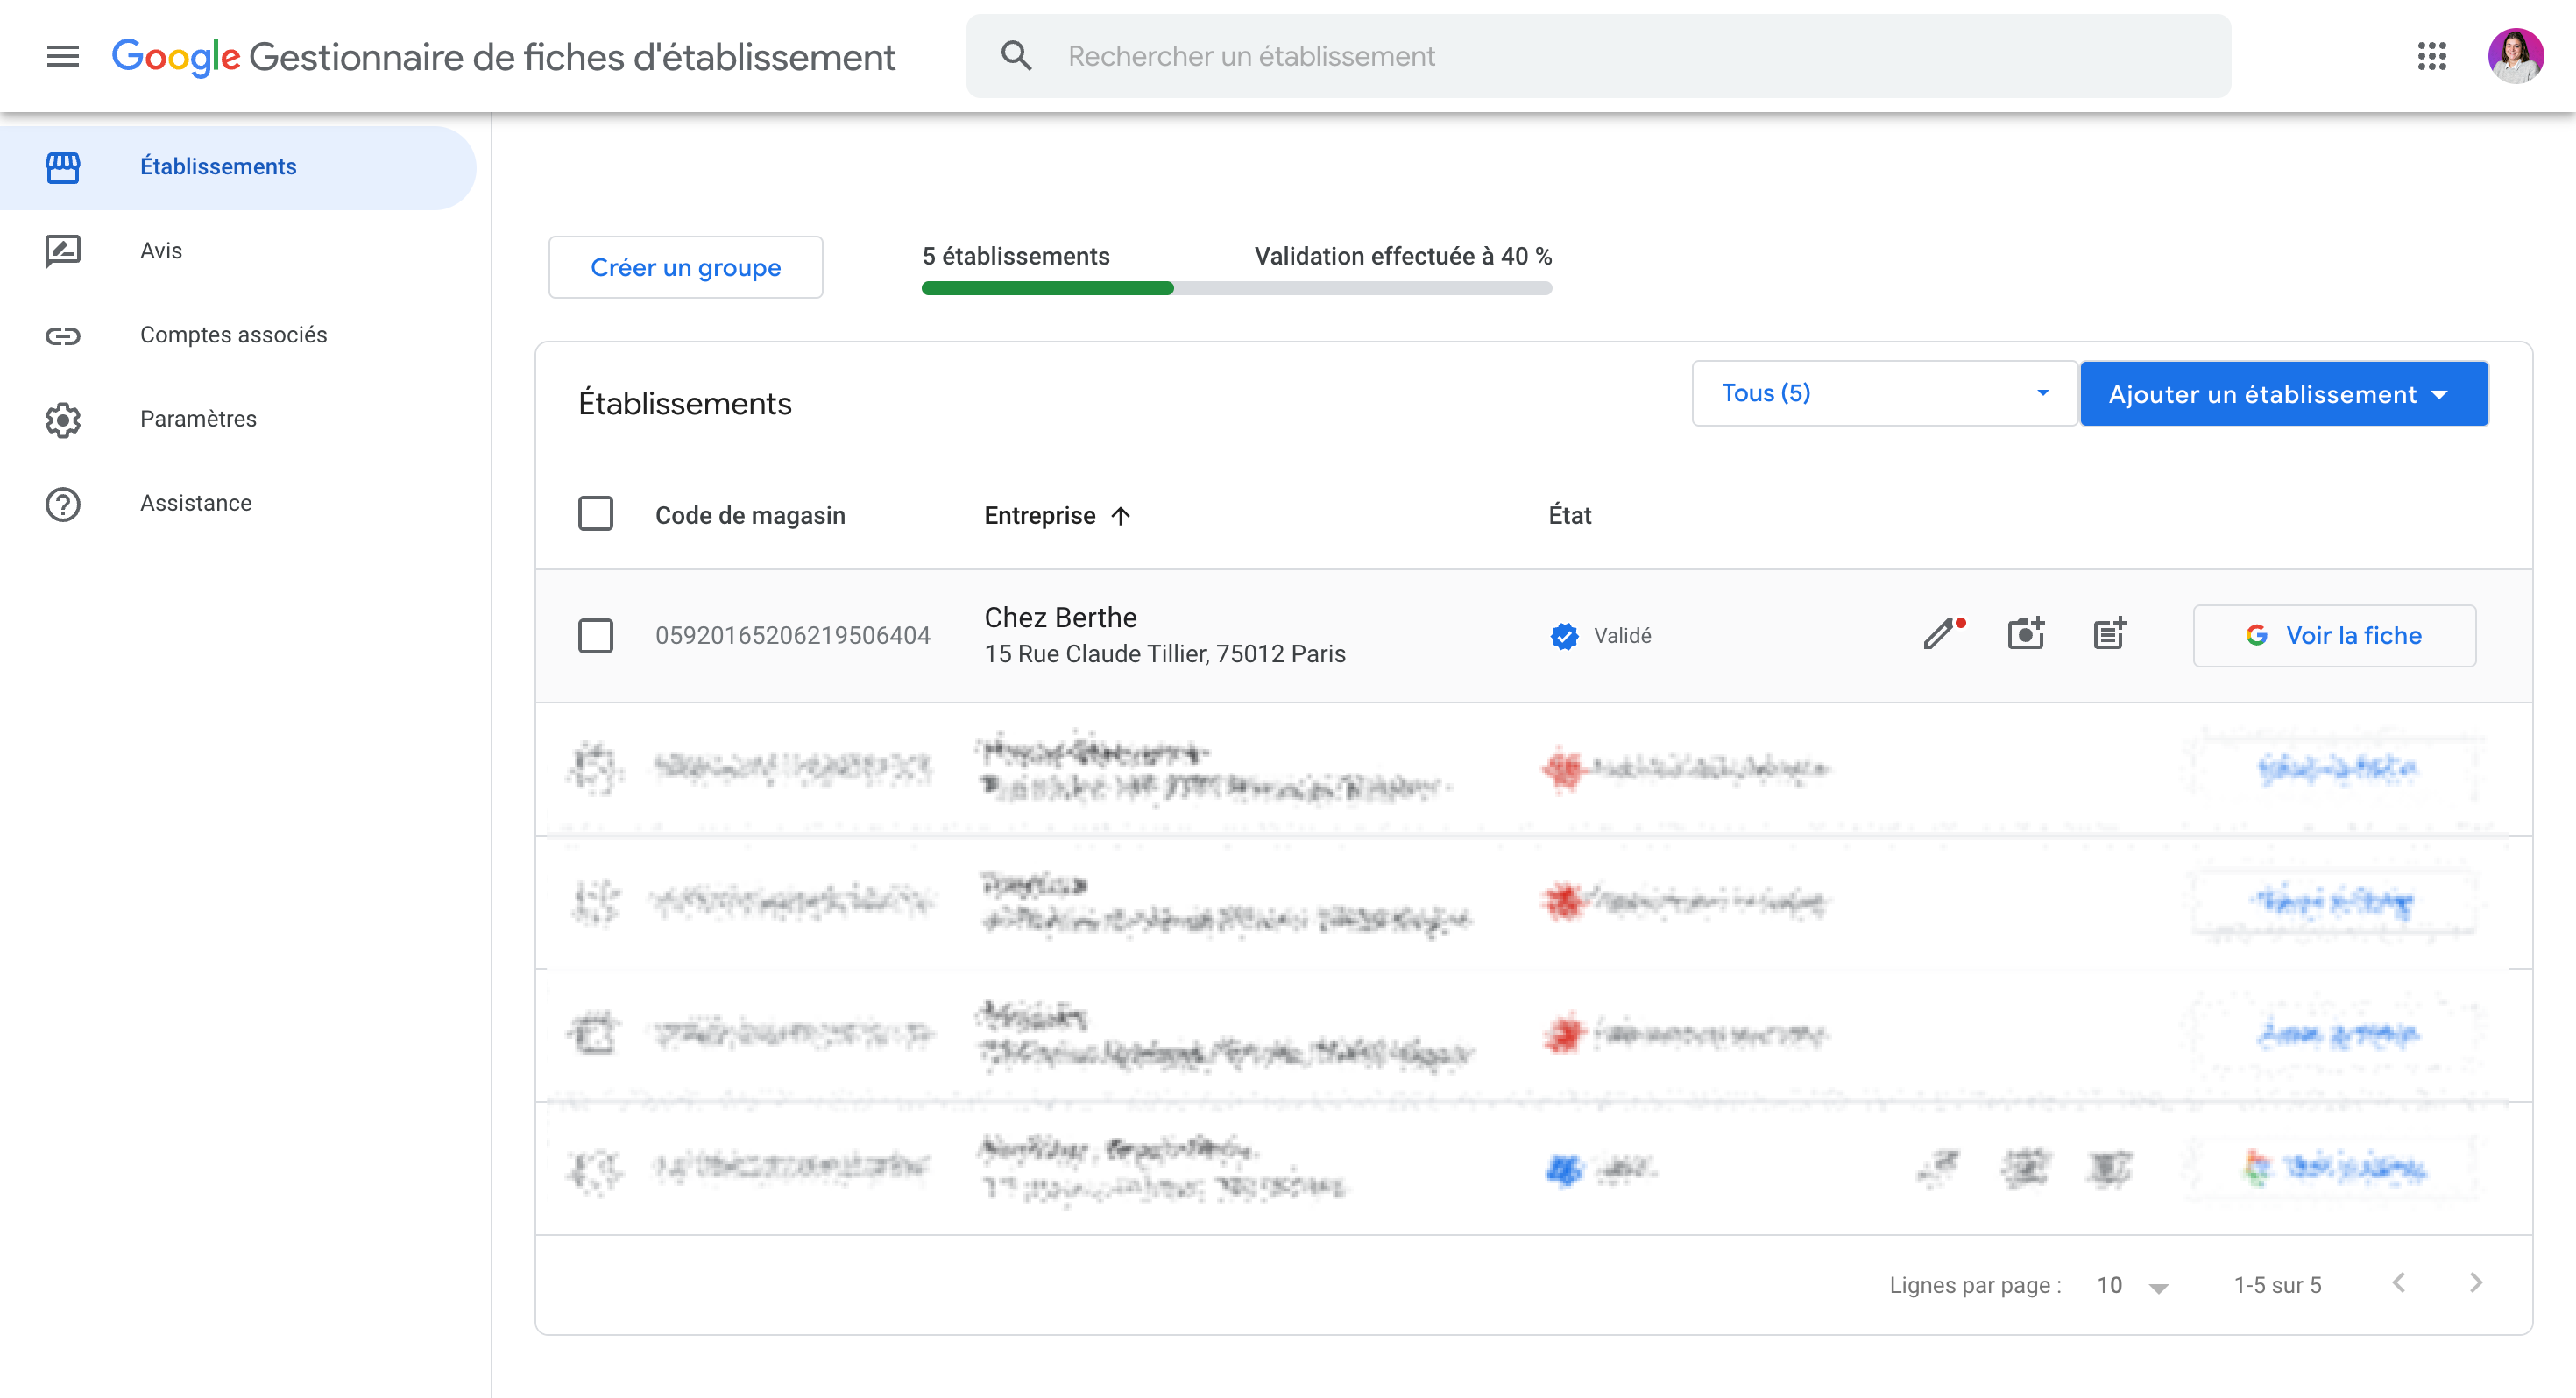
Task: Click store code 05920165206219506404
Action: point(793,635)
